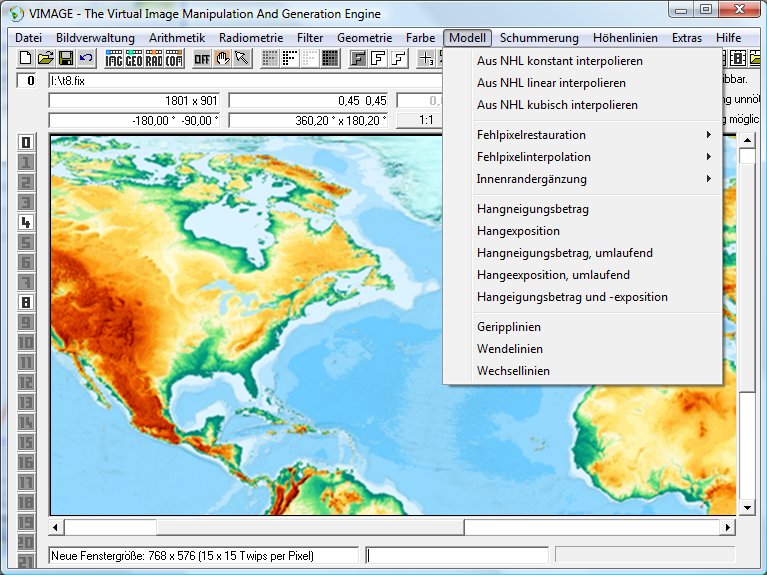767x575 pixels.
Task: Select the RAD toolbar icon
Action: 154,59
